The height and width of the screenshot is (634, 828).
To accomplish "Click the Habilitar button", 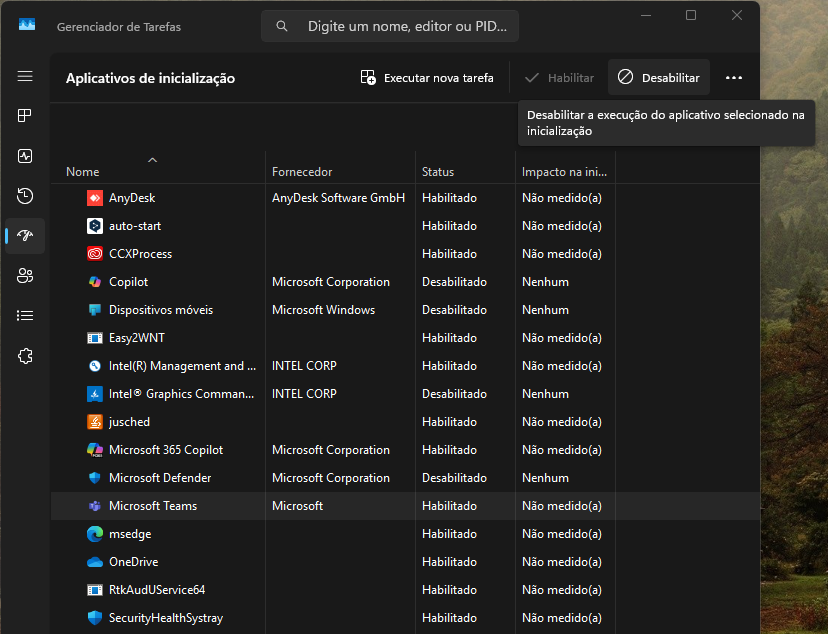I will 560,78.
